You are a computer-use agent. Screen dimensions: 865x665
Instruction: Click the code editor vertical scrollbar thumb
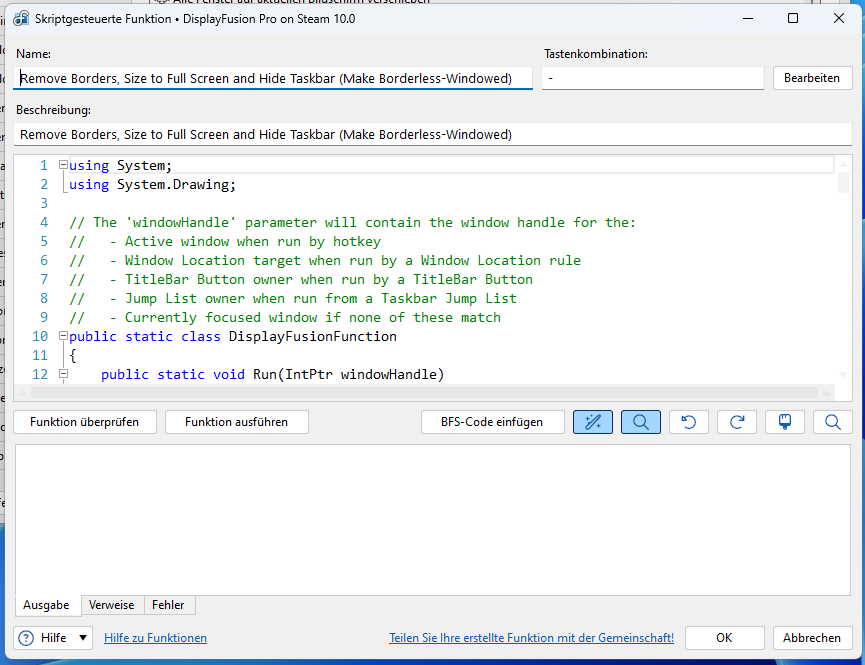click(843, 182)
